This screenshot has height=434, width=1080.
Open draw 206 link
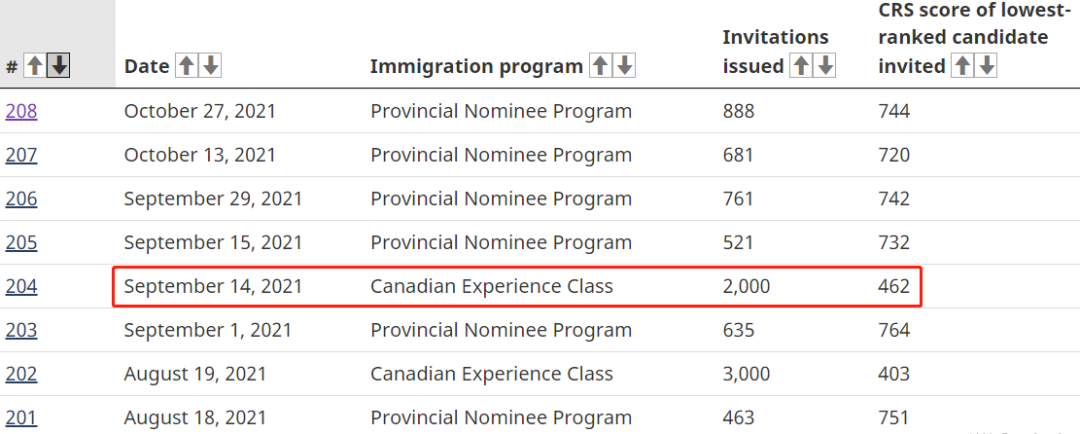coord(21,199)
